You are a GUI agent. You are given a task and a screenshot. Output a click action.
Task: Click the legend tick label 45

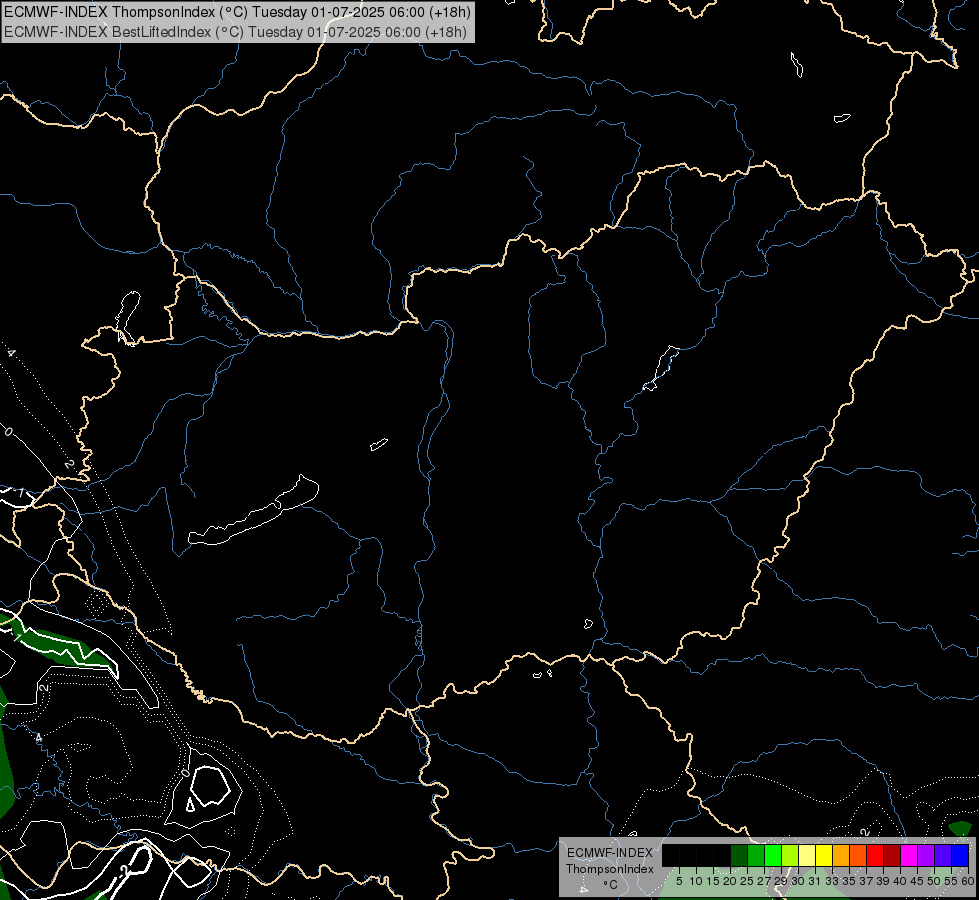(917, 881)
